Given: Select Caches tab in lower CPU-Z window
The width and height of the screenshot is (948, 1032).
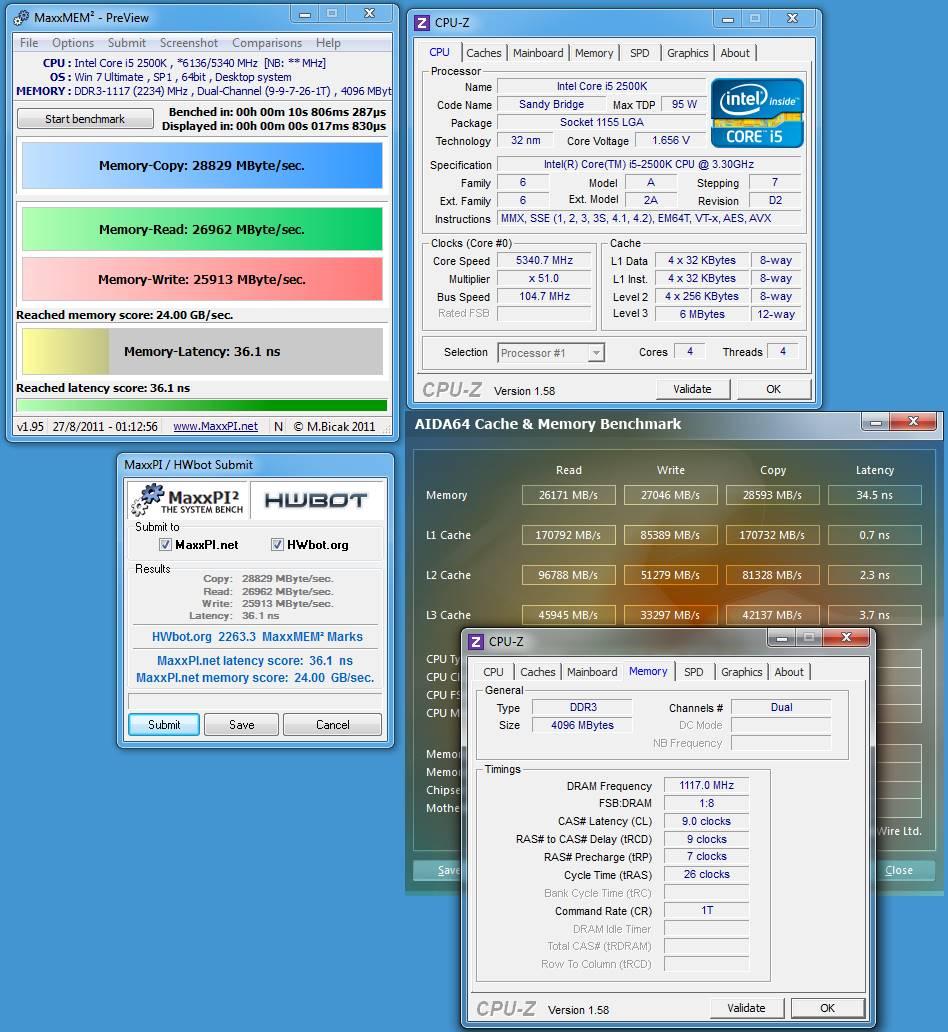Looking at the screenshot, I should (537, 672).
